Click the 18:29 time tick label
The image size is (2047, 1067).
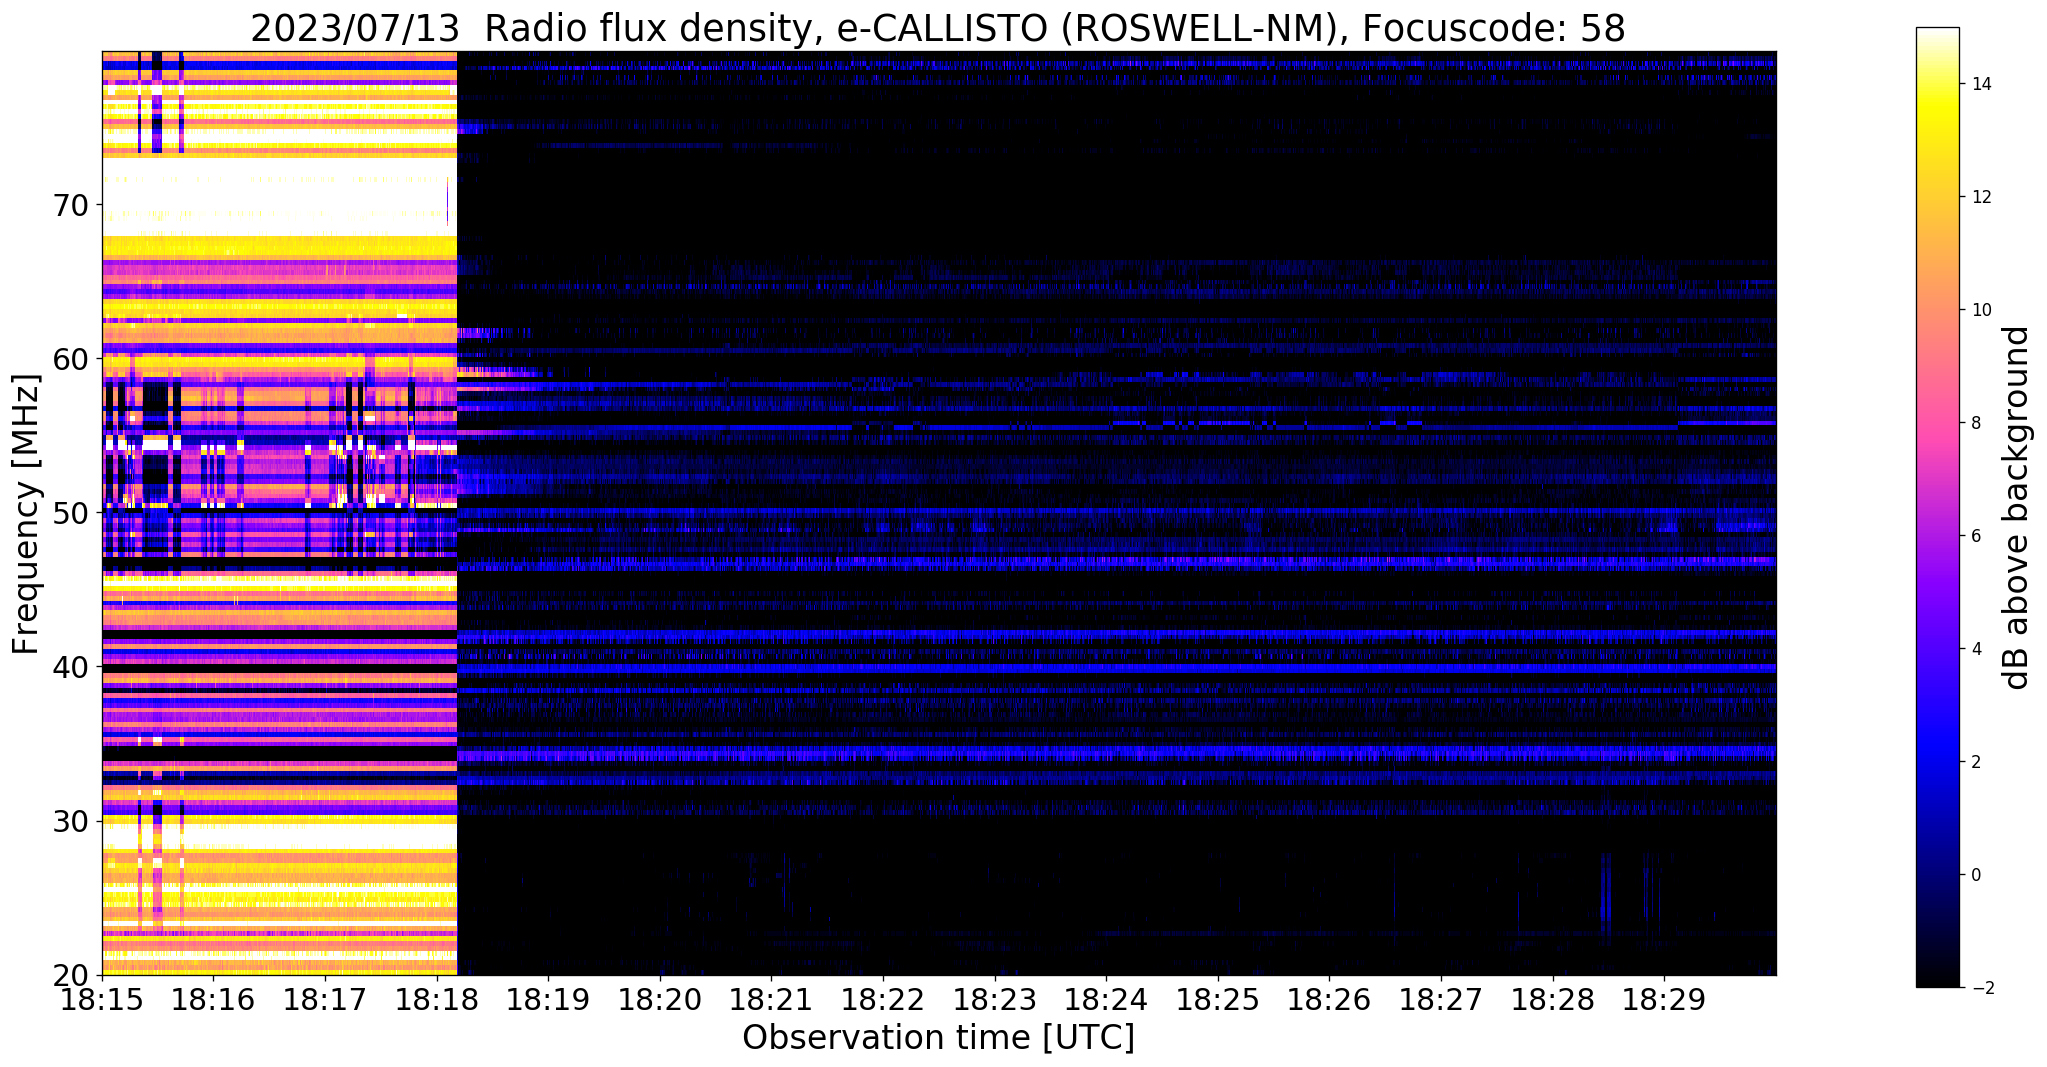coord(1664,999)
